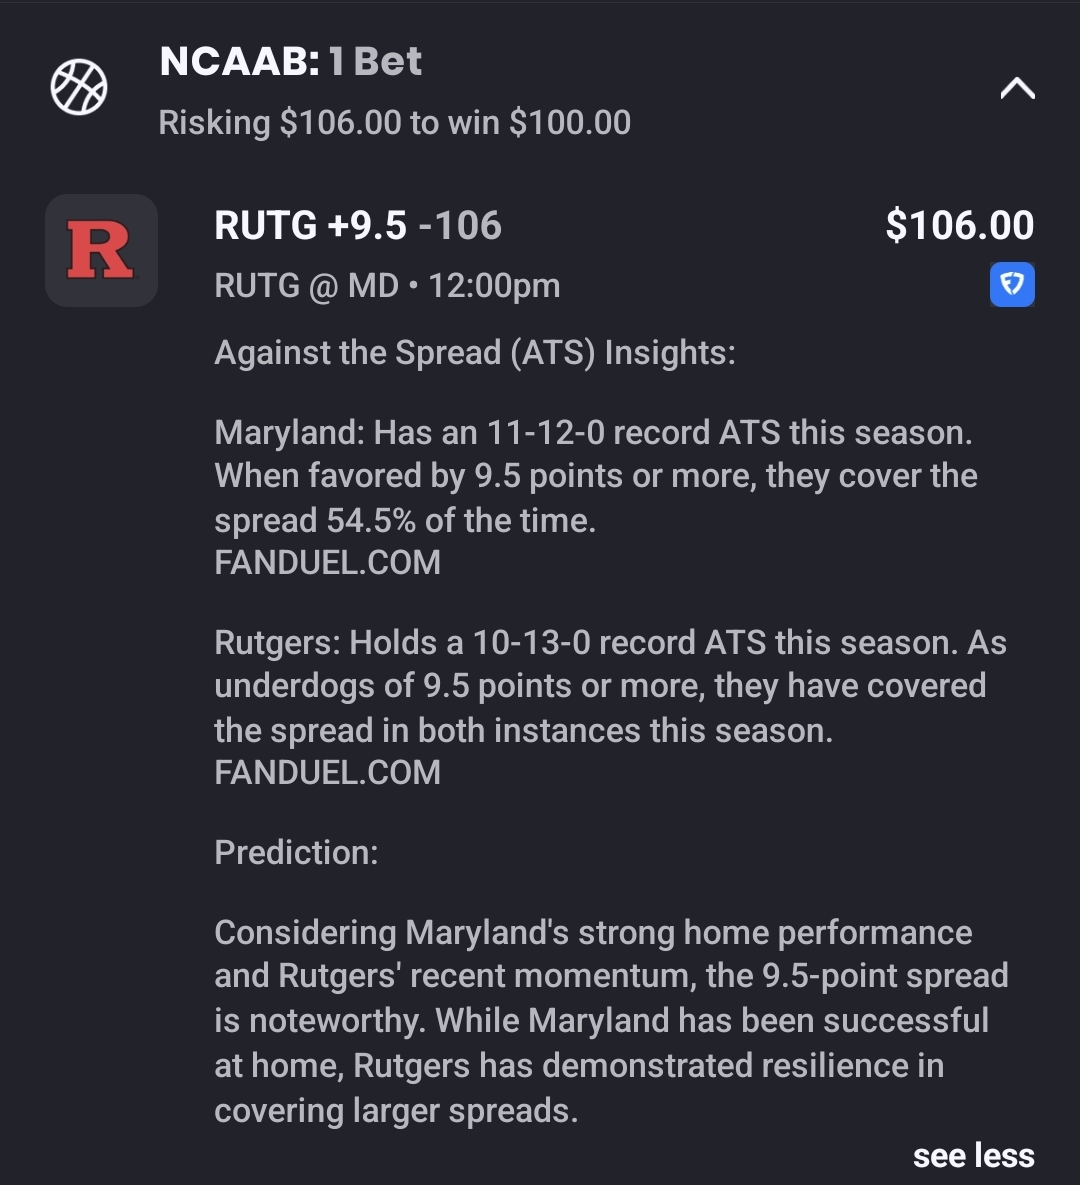Open FANDUEL.COM link under Maryland insights
Image resolution: width=1080 pixels, height=1185 pixels.
pyautogui.click(x=327, y=563)
